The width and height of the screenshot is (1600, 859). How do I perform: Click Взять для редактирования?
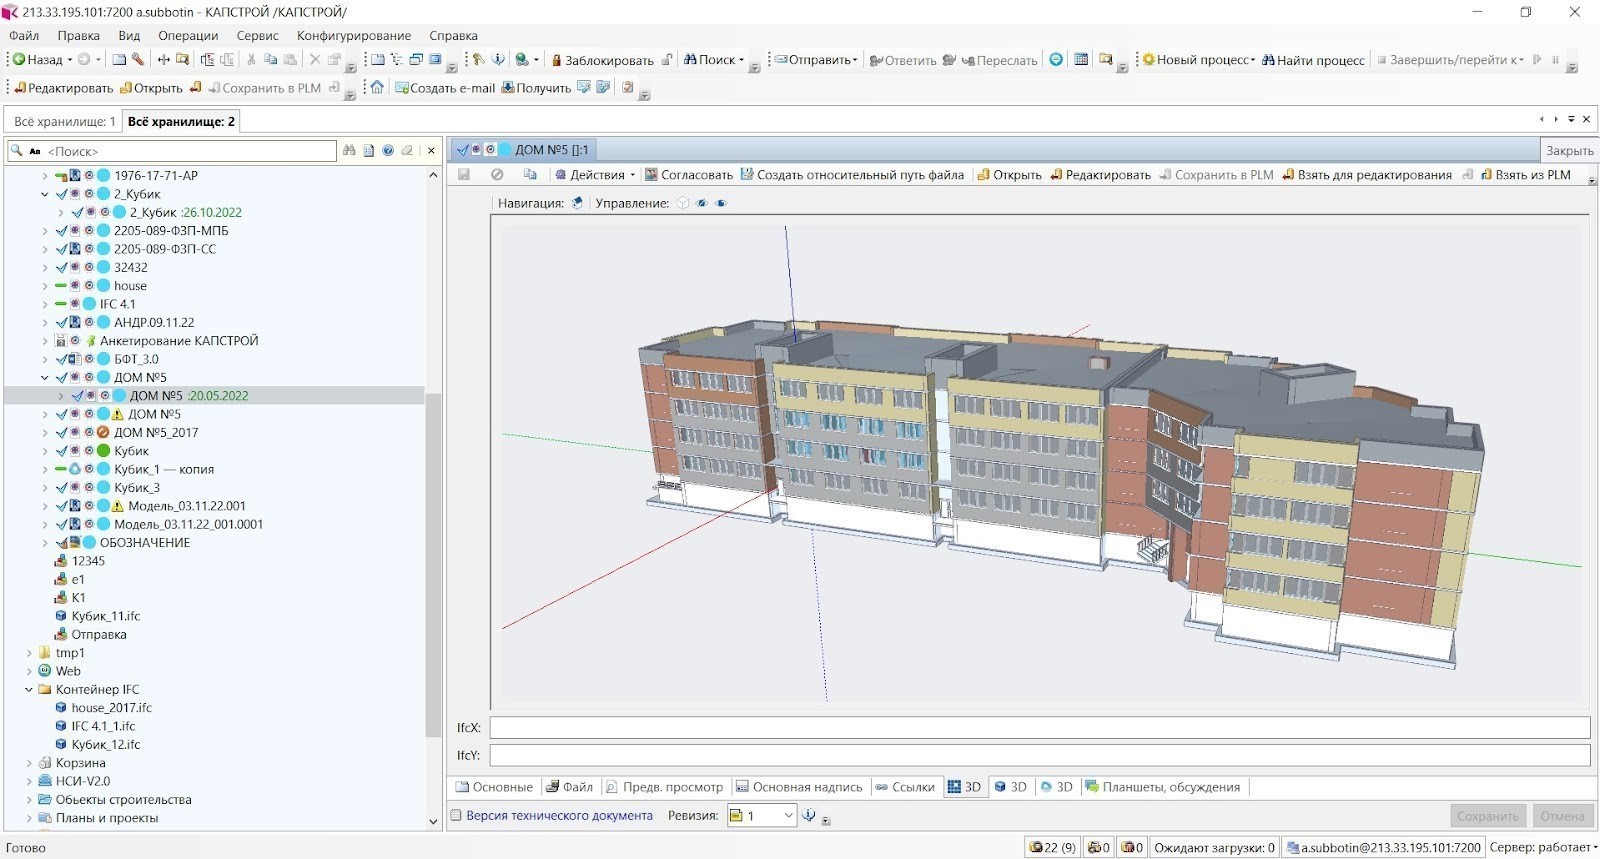point(1367,175)
